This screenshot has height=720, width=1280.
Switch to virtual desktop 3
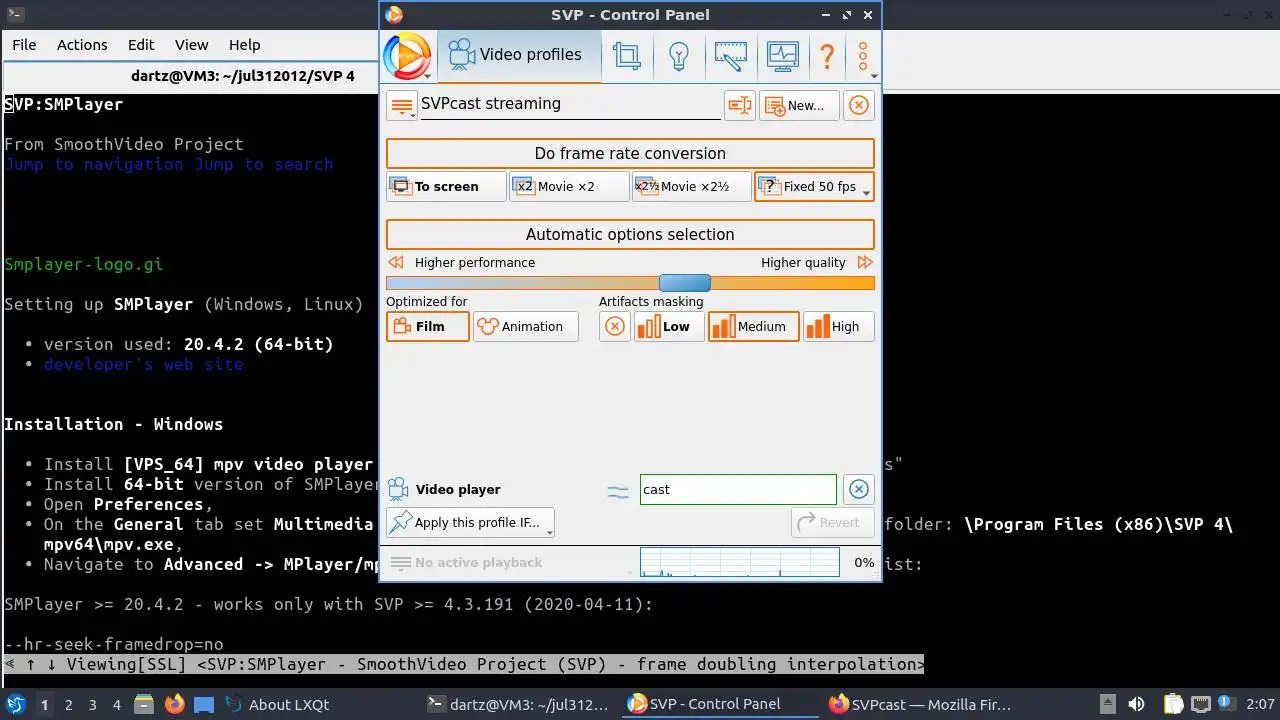[93, 704]
